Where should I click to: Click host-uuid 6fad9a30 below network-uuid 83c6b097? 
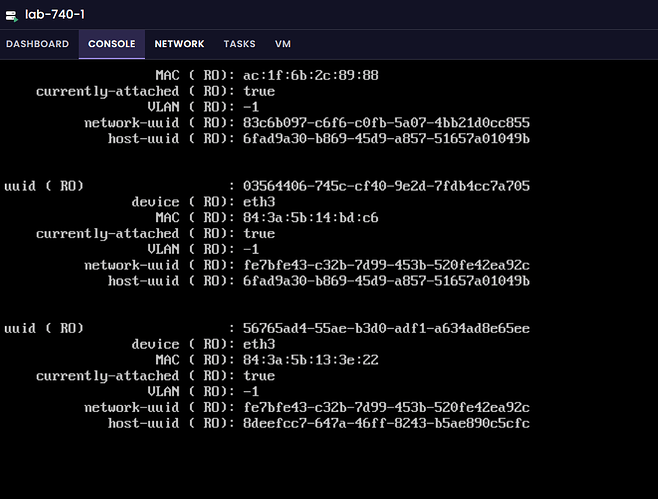(386, 138)
